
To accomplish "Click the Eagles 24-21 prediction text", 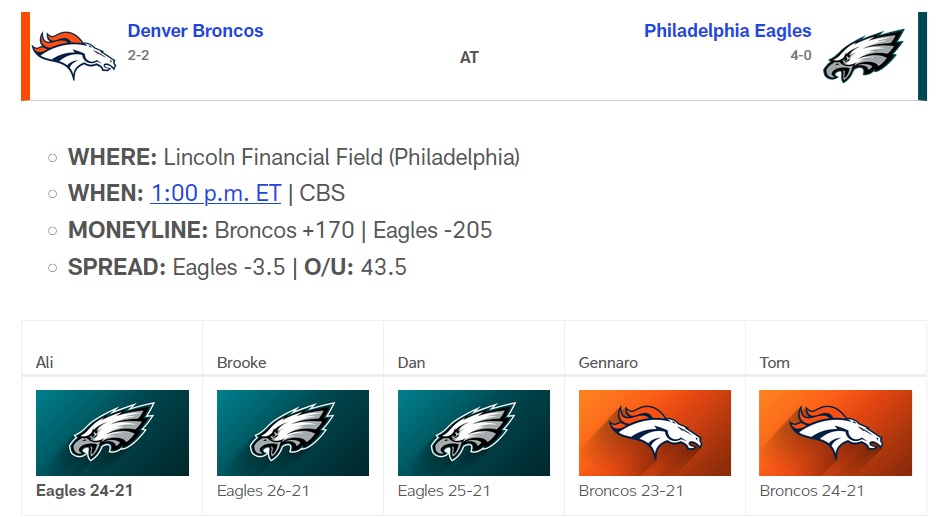I will click(85, 490).
